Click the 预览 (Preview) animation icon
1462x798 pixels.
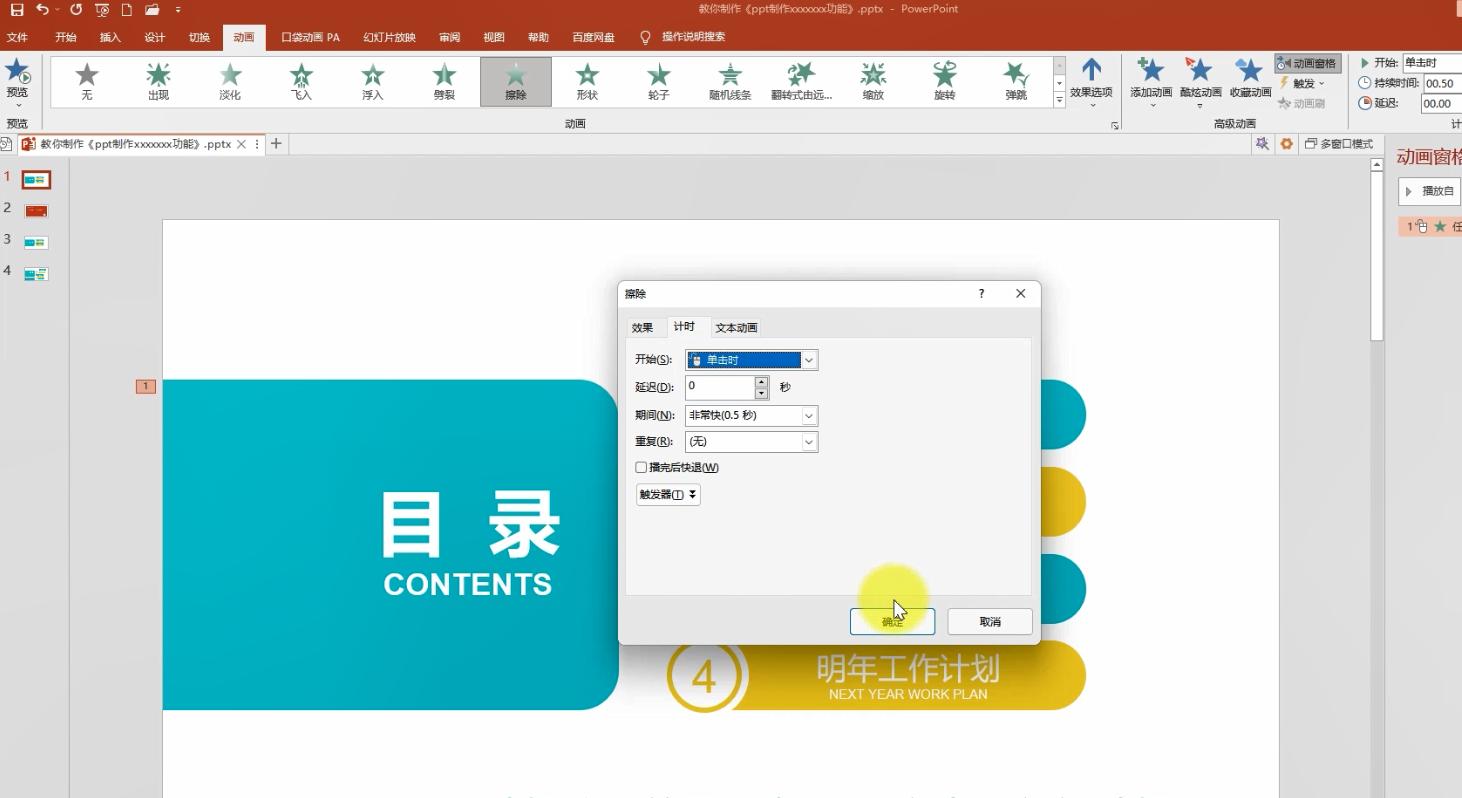[17, 78]
